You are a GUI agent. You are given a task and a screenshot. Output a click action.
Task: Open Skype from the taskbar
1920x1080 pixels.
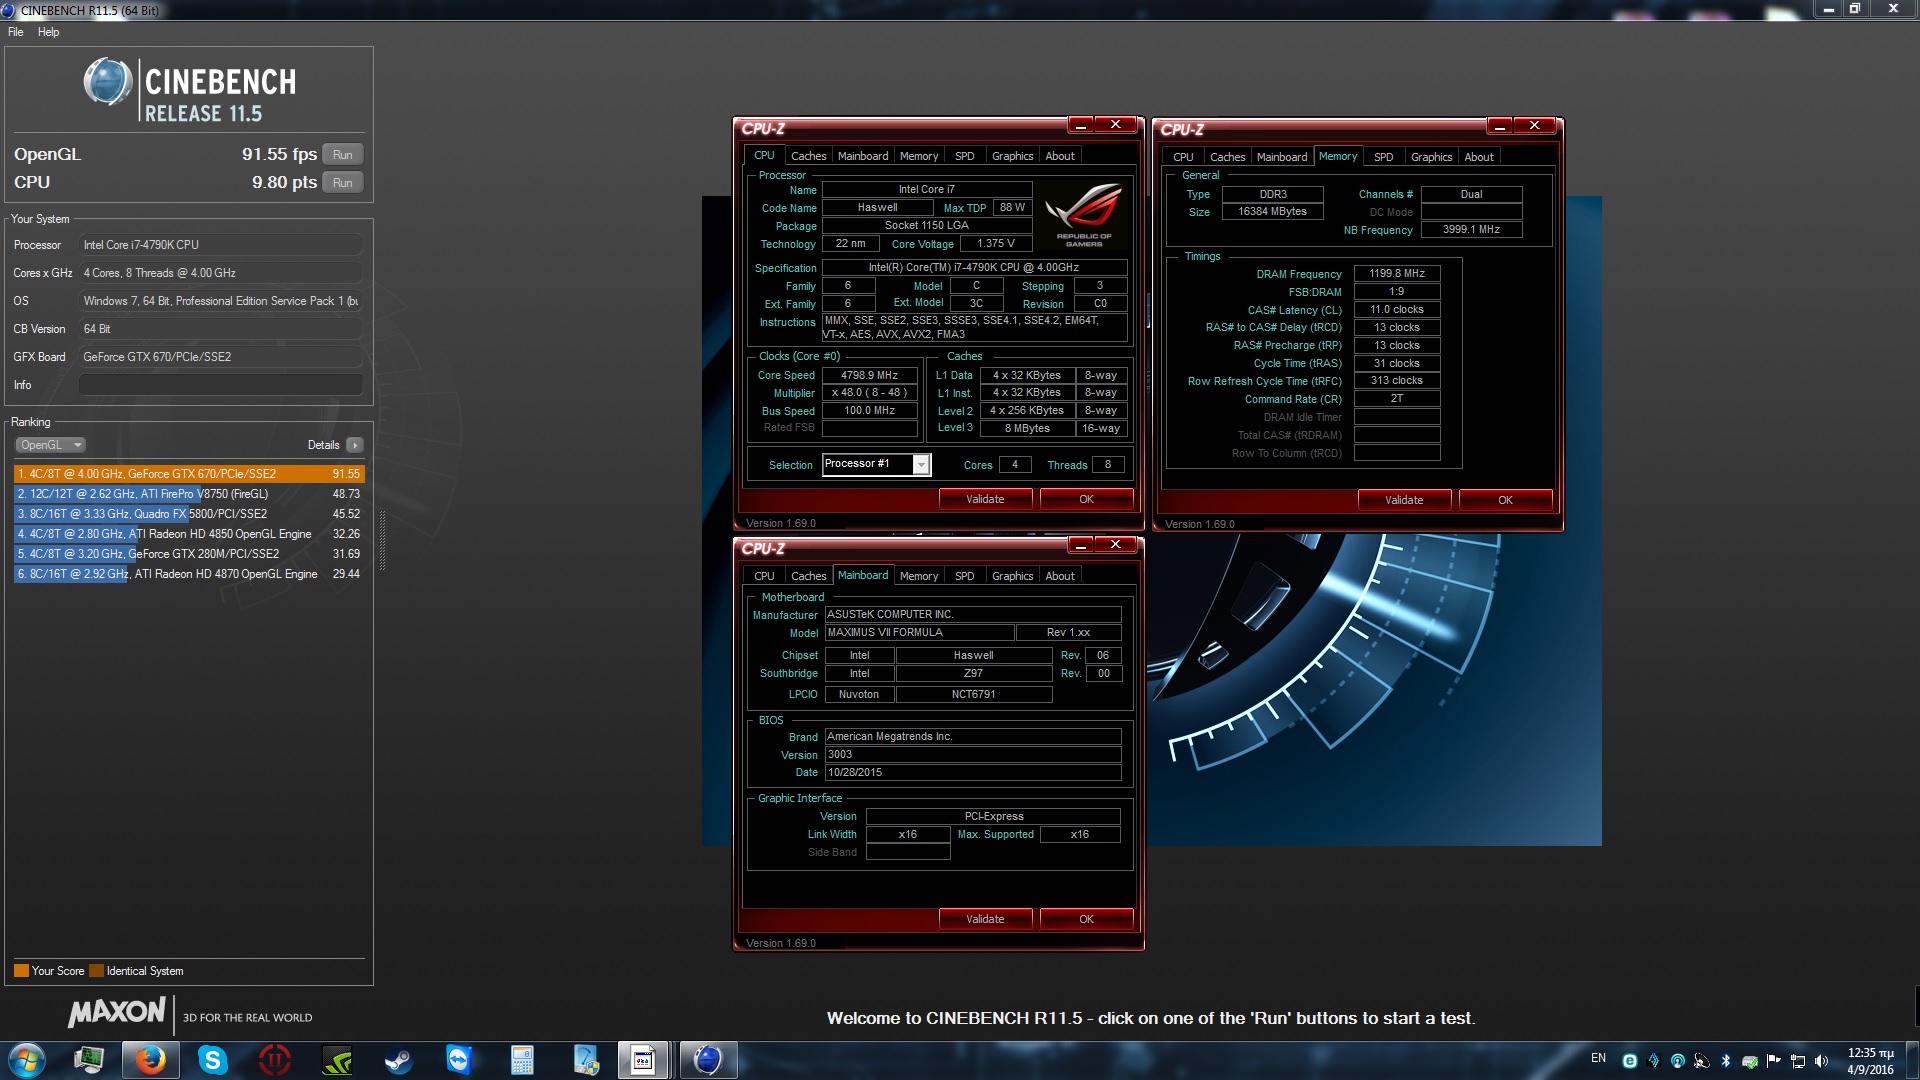[213, 1060]
